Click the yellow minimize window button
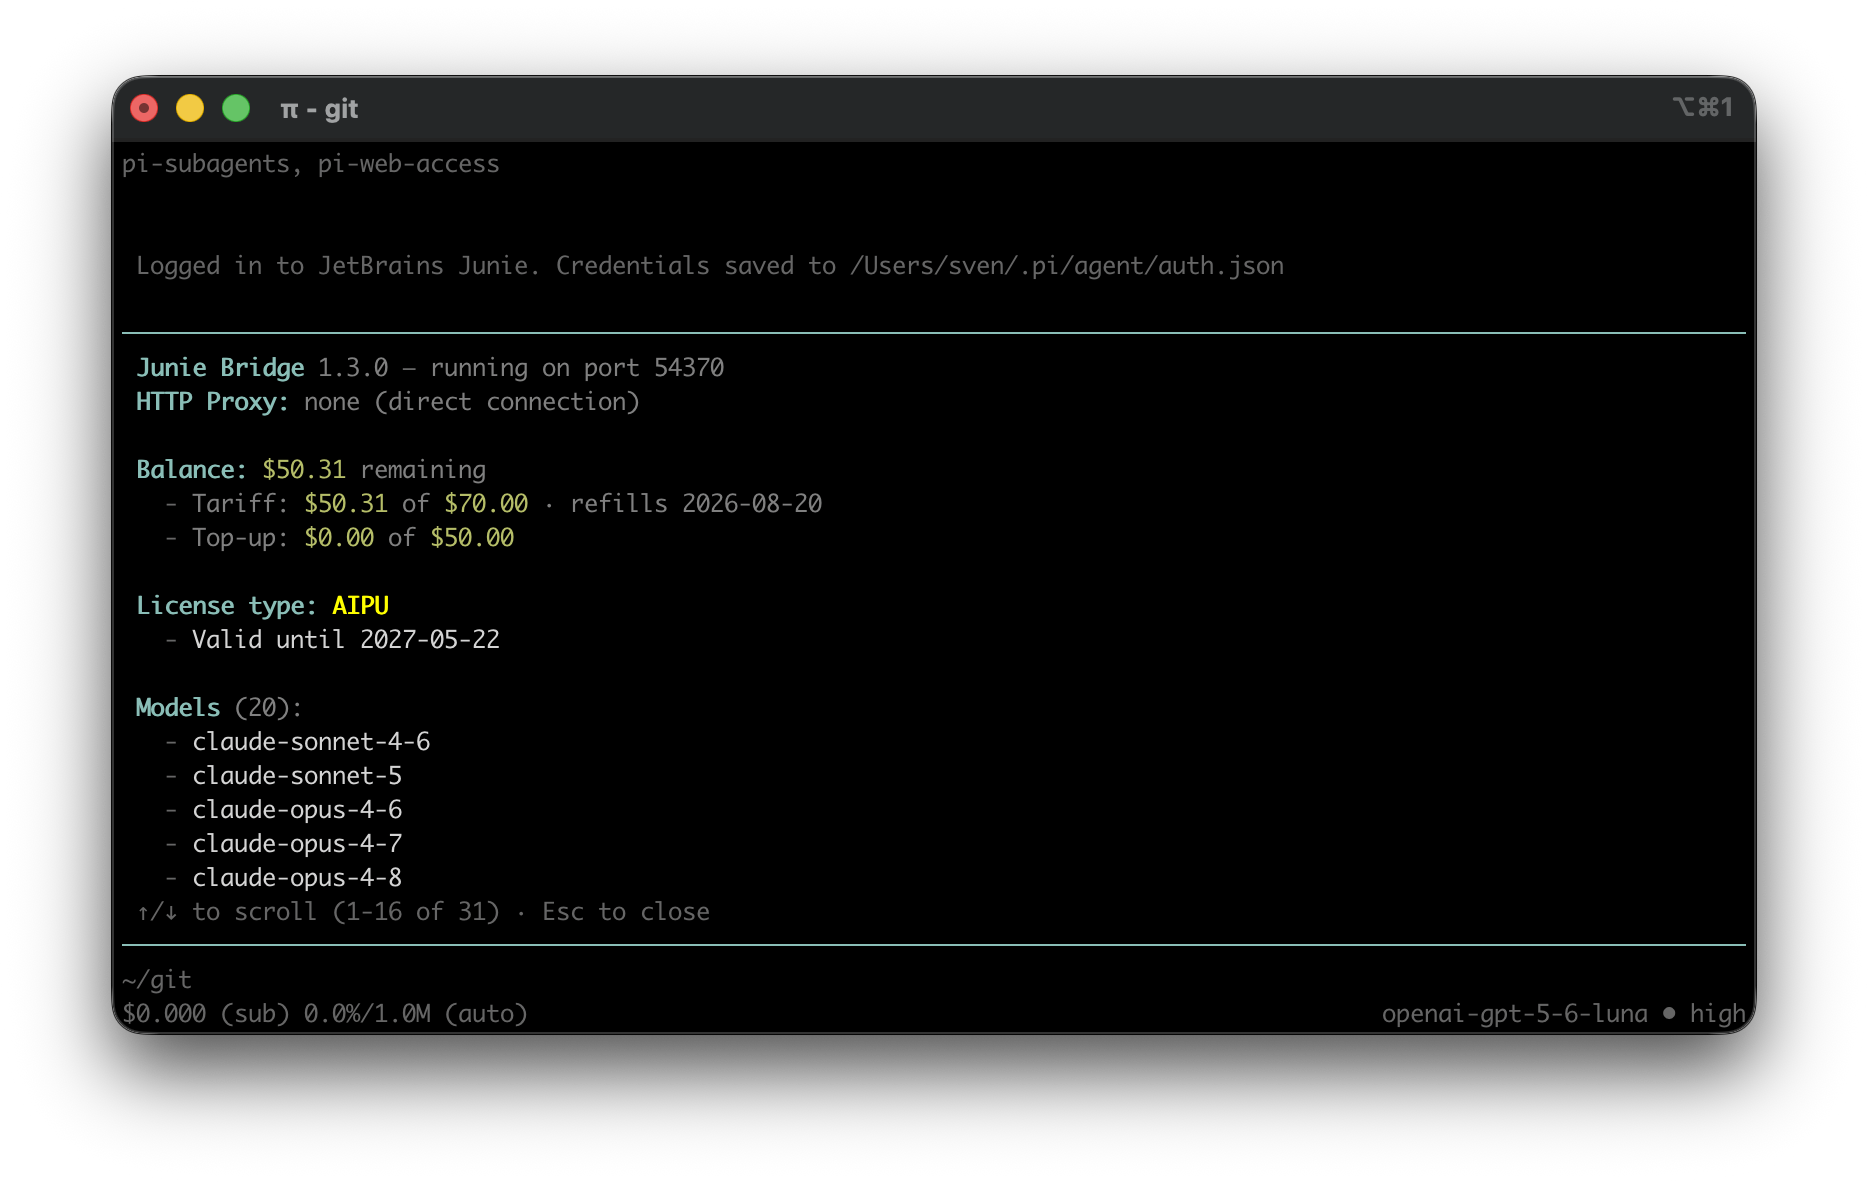The image size is (1868, 1182). pos(190,108)
